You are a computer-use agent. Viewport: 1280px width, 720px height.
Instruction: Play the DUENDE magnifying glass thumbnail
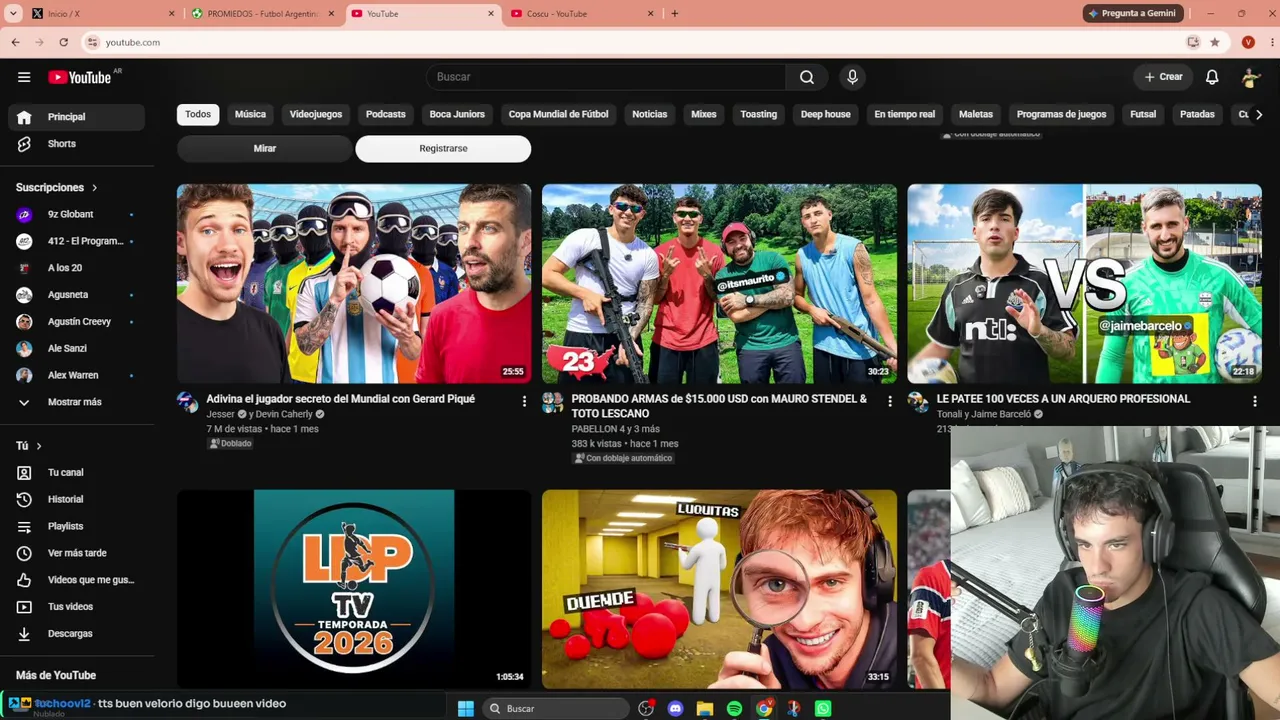coord(719,588)
